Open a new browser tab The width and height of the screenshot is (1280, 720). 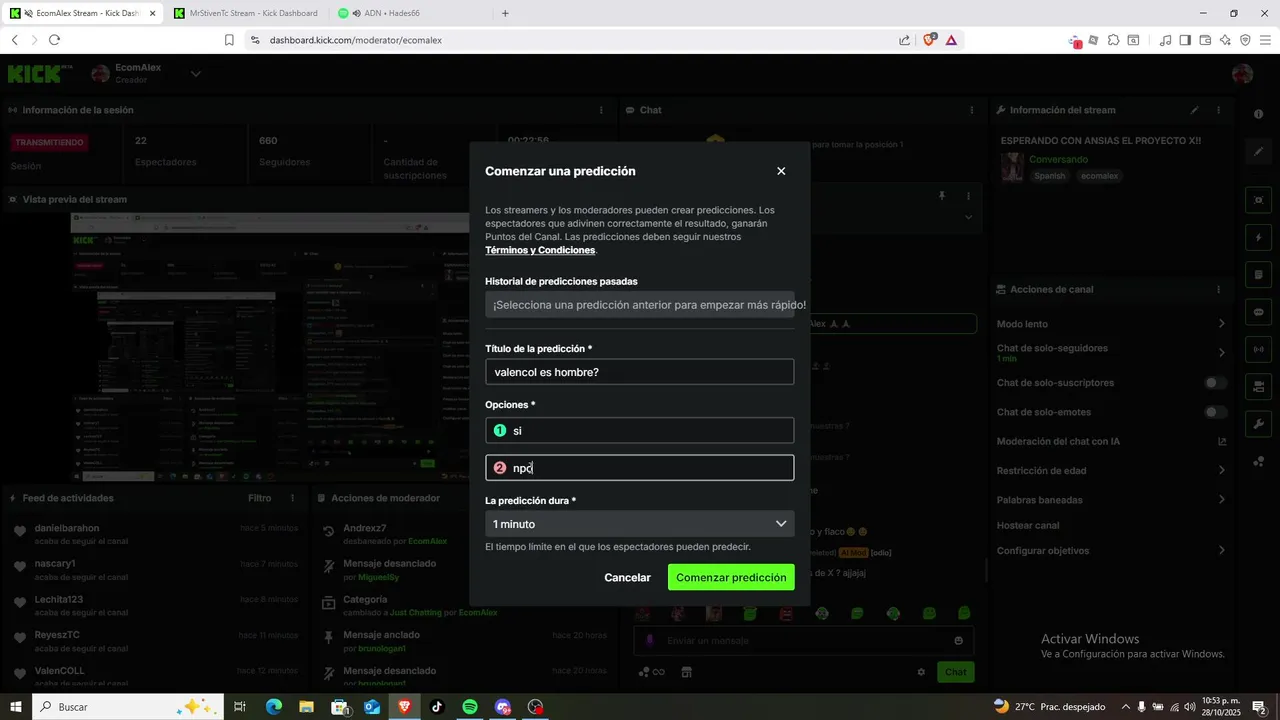coord(505,13)
